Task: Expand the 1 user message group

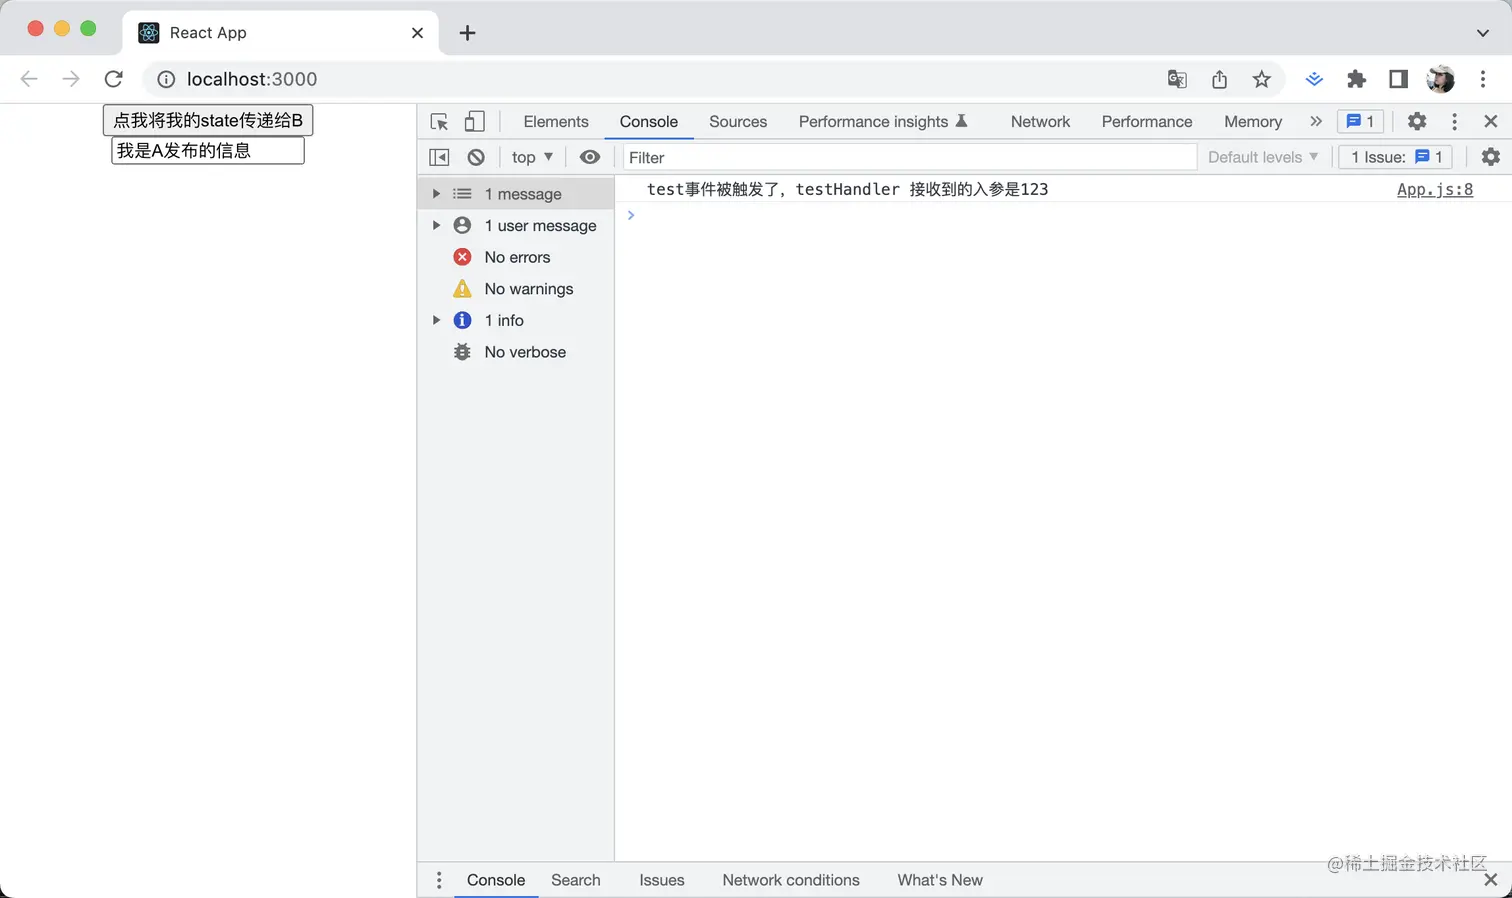Action: (436, 226)
